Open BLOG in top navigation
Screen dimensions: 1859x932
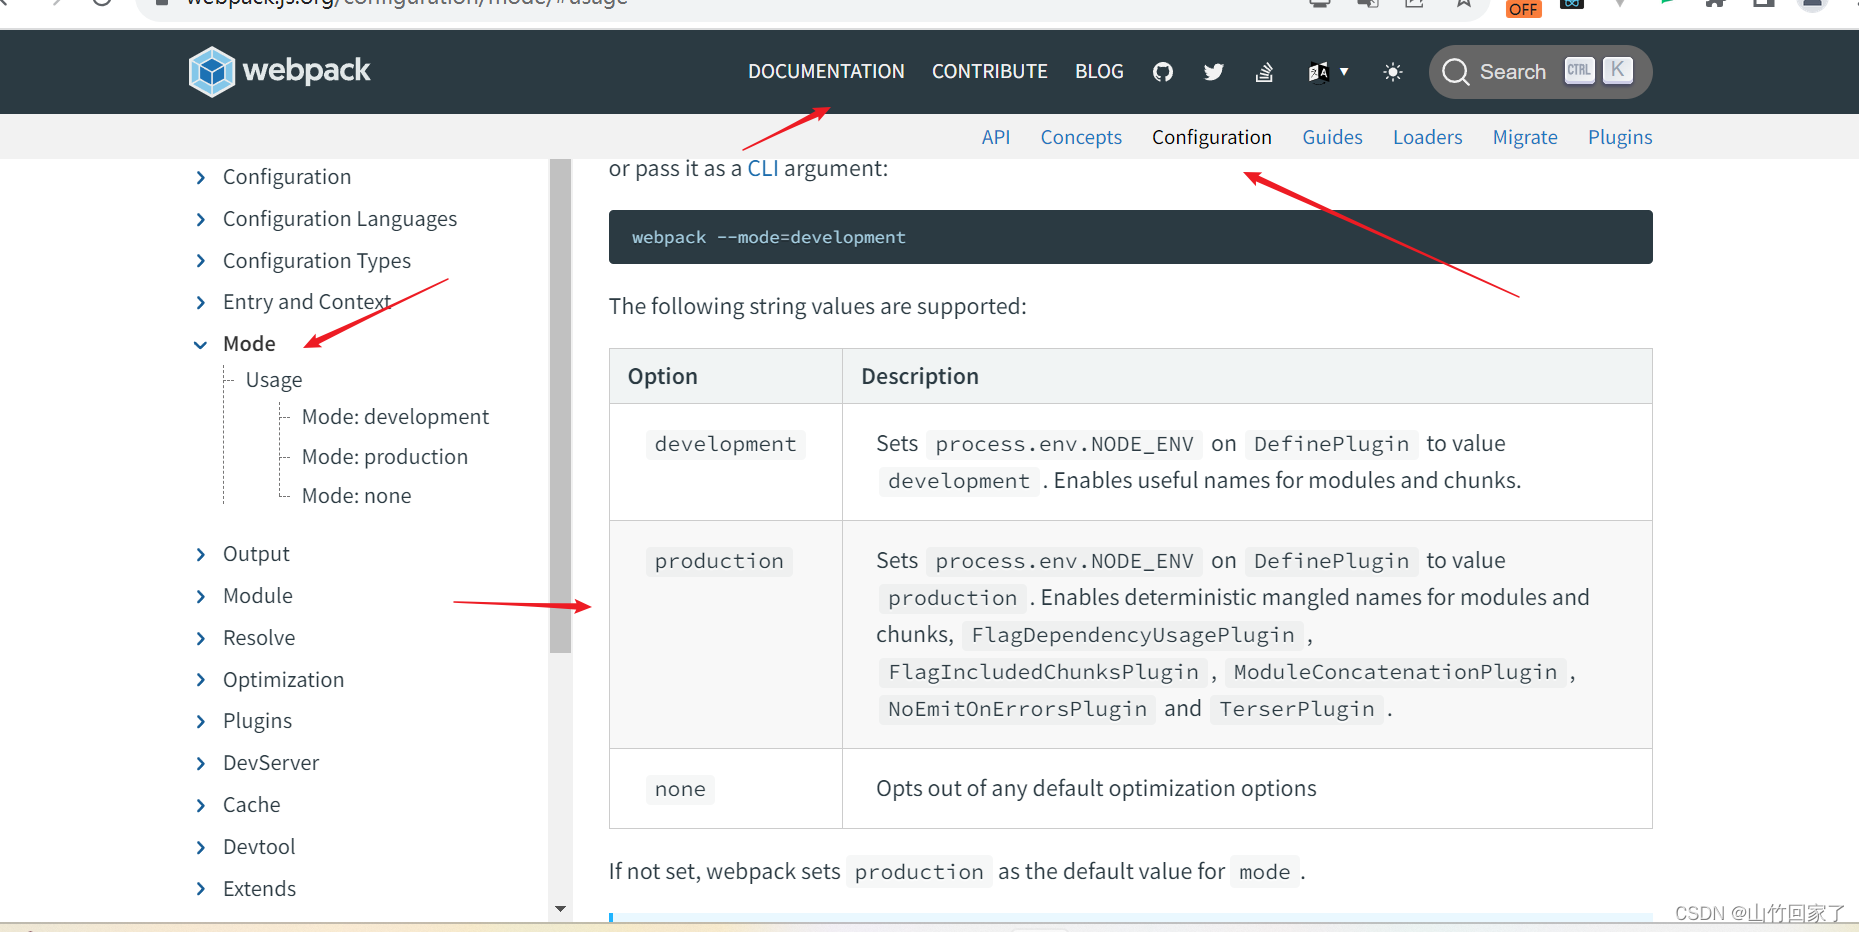[1099, 72]
